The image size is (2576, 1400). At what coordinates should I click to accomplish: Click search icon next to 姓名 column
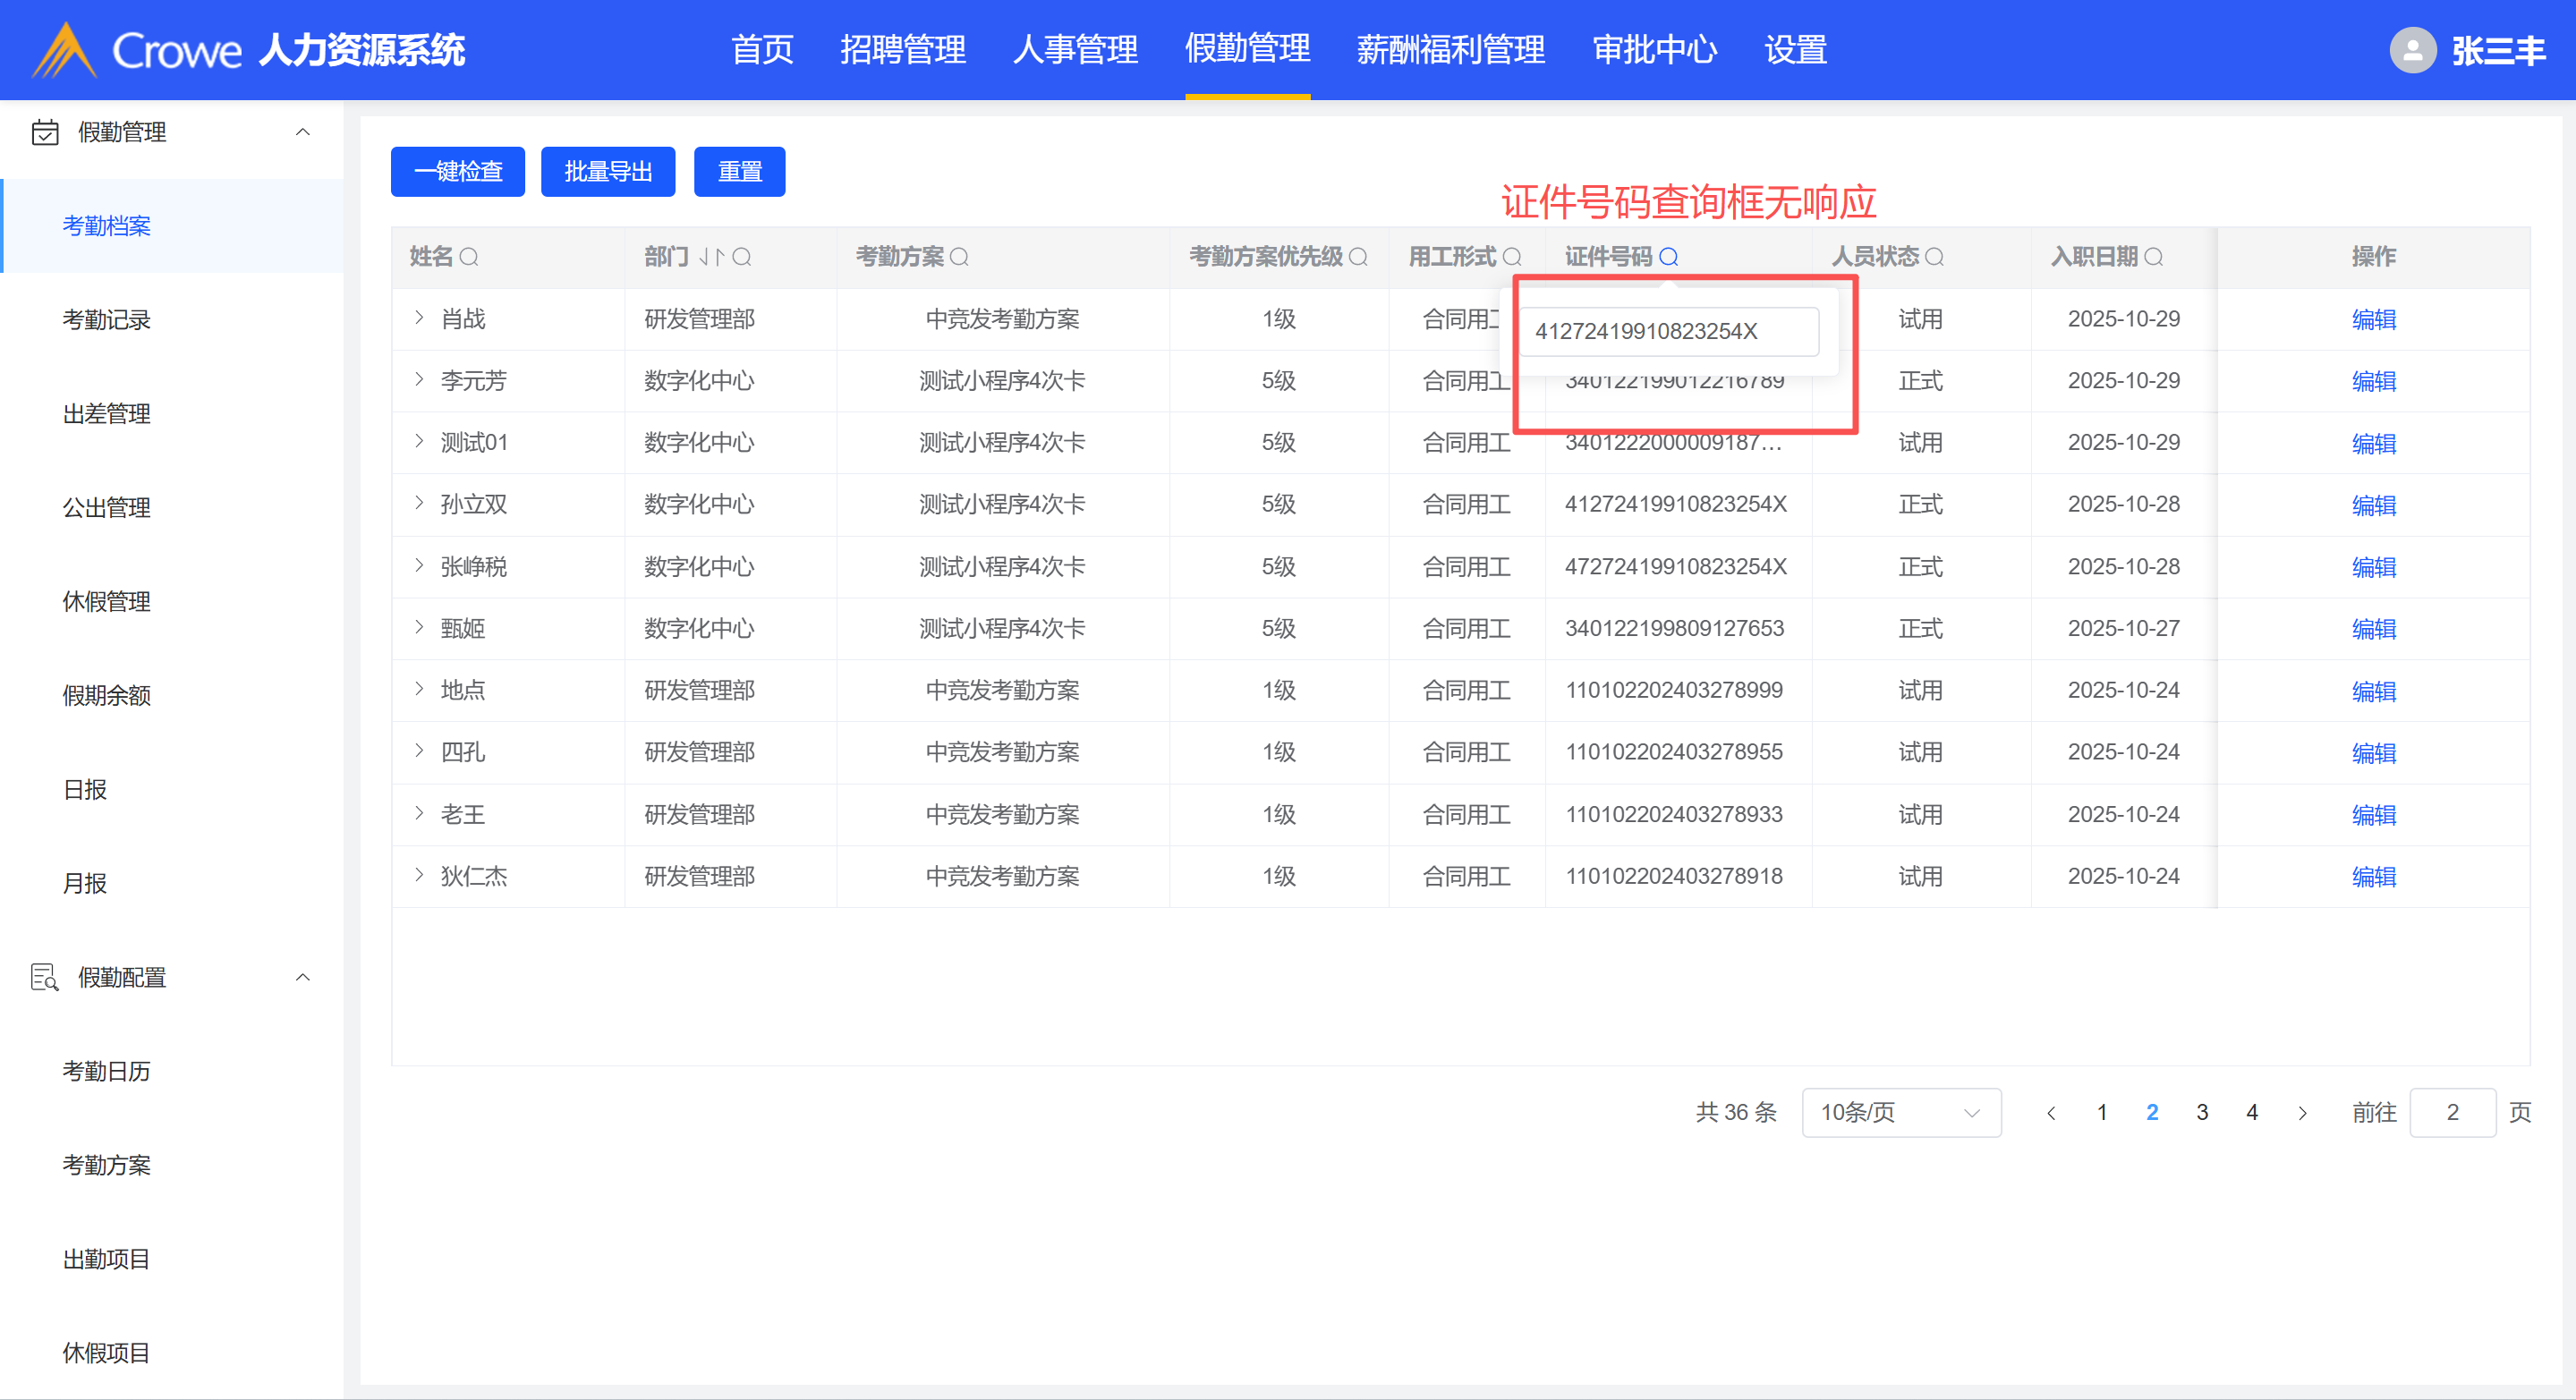(468, 257)
